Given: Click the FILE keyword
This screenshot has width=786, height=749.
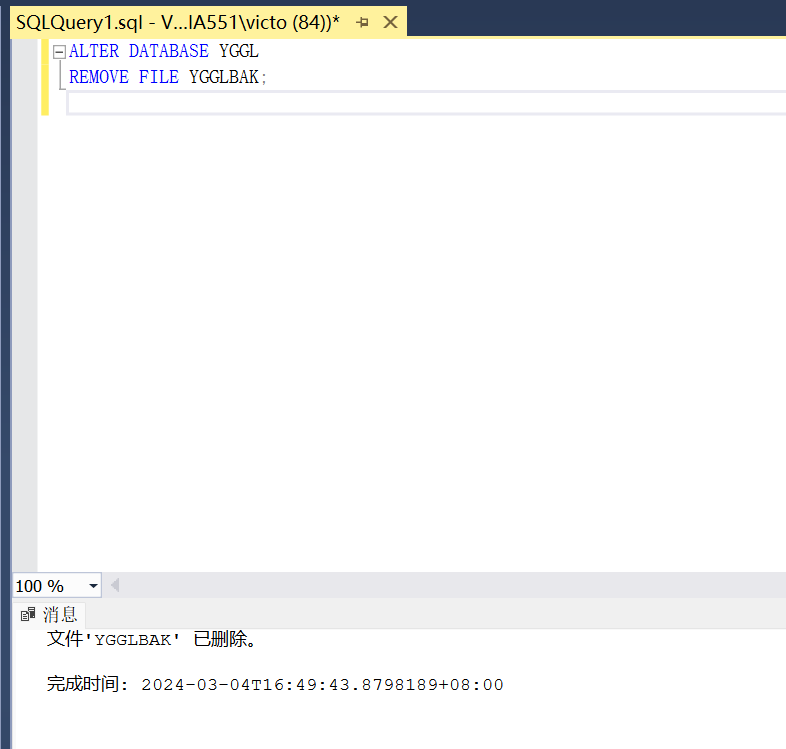Looking at the screenshot, I should 158,77.
